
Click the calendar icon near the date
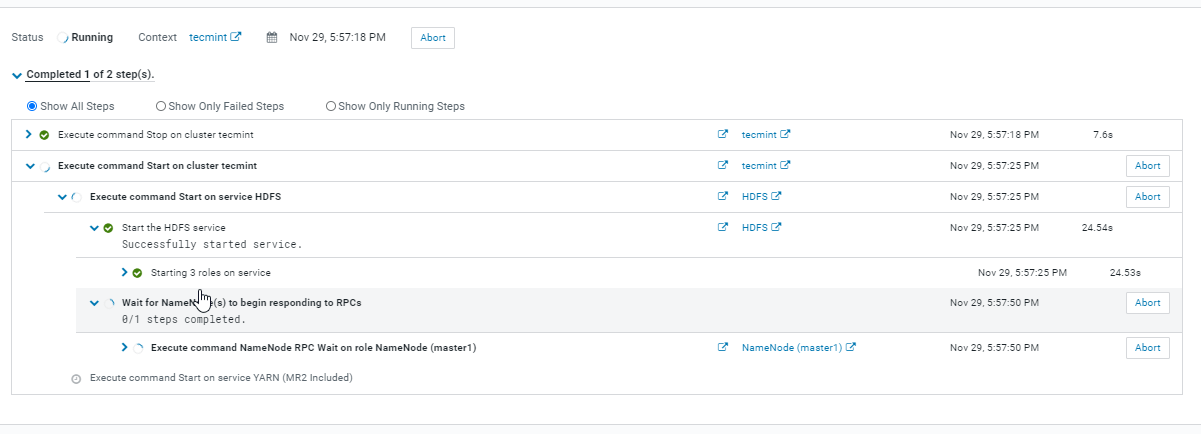(x=271, y=38)
